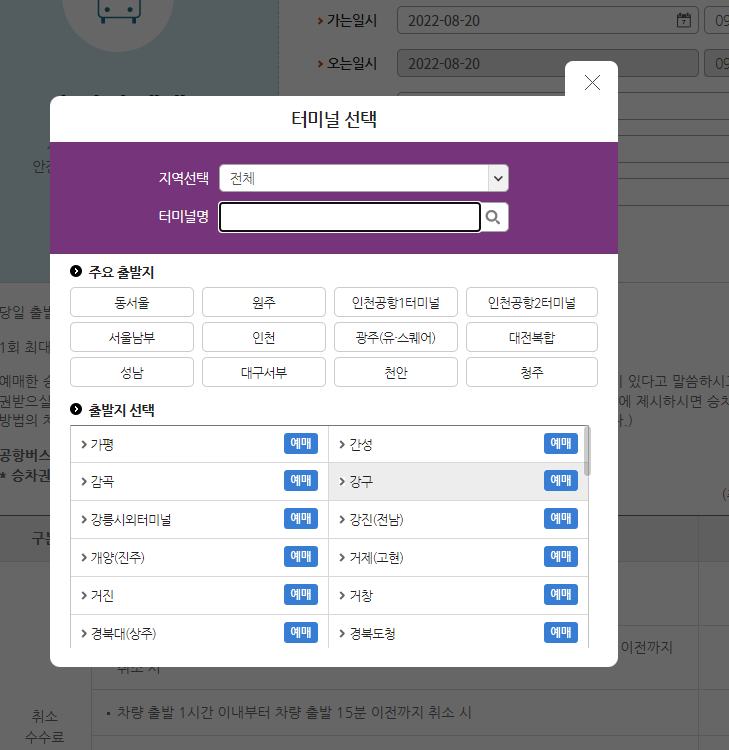Viewport: 729px width, 750px height.
Task: Click 예매 badge next to 강진(전남)
Action: tap(561, 518)
